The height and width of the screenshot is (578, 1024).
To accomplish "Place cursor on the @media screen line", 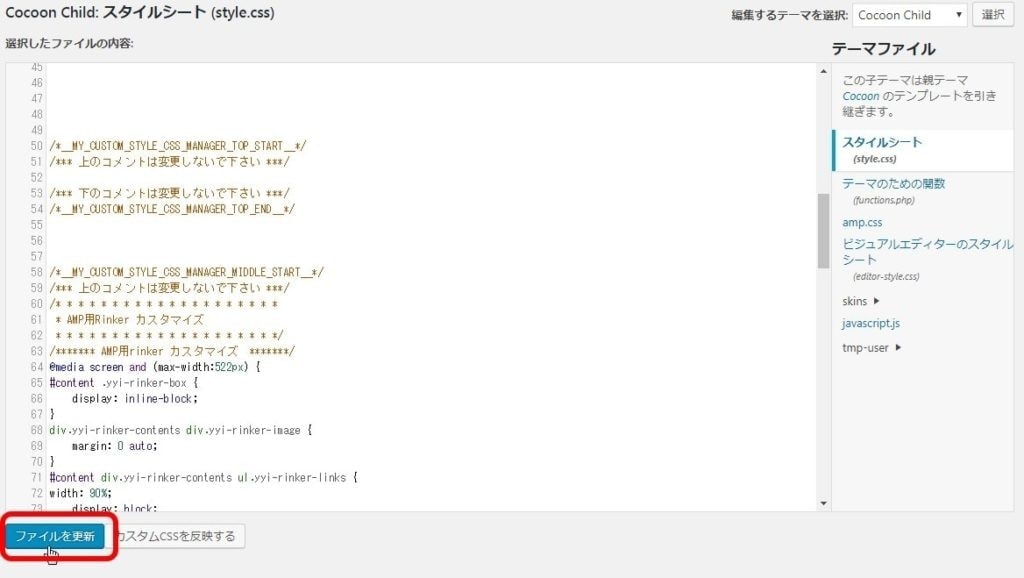I will click(150, 366).
